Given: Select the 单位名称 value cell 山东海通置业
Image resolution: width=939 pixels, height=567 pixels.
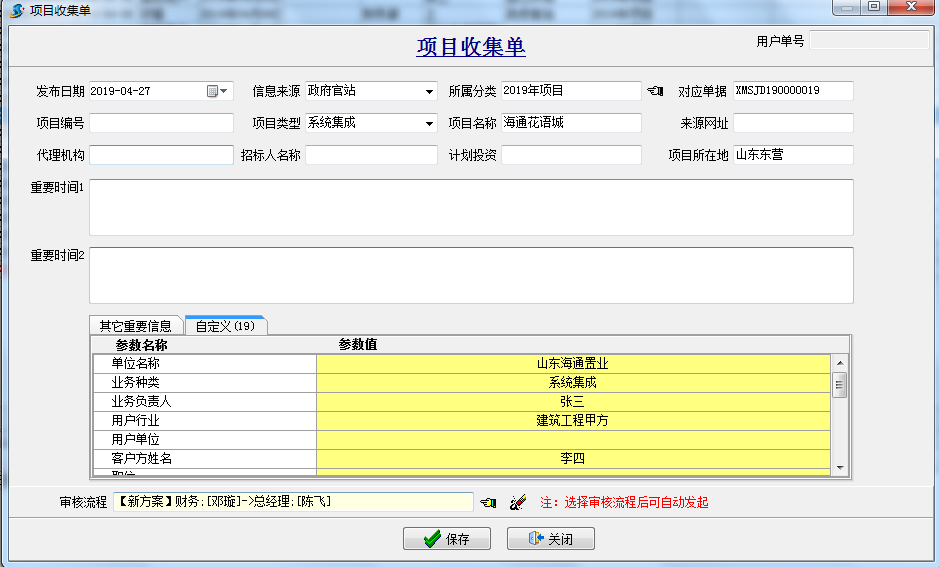Looking at the screenshot, I should point(572,364).
